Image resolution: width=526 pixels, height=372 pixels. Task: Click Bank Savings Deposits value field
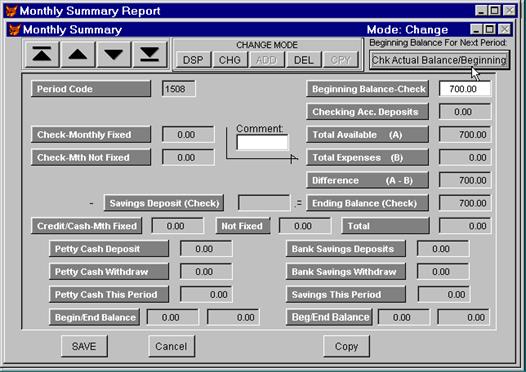pyautogui.click(x=443, y=249)
